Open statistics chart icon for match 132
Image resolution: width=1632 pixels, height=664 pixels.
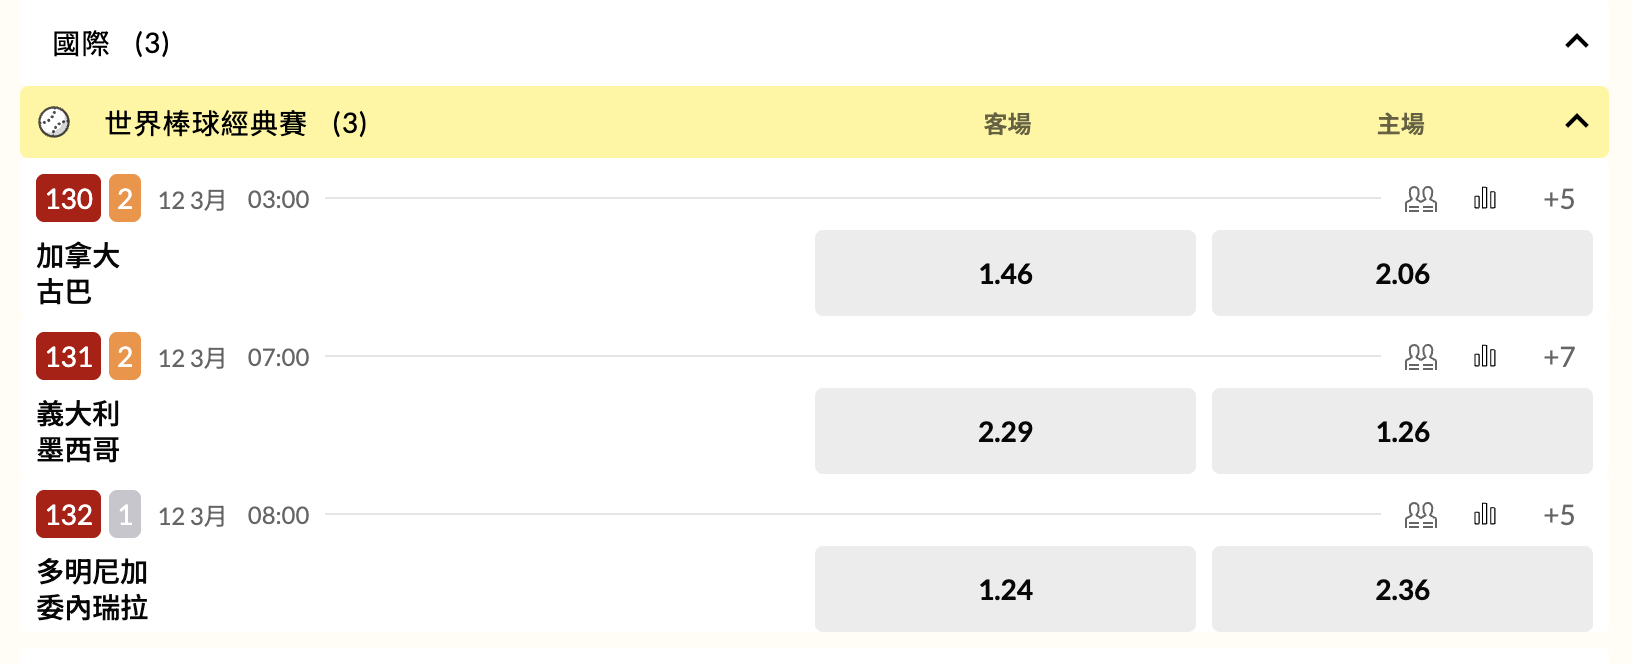[x=1485, y=515]
